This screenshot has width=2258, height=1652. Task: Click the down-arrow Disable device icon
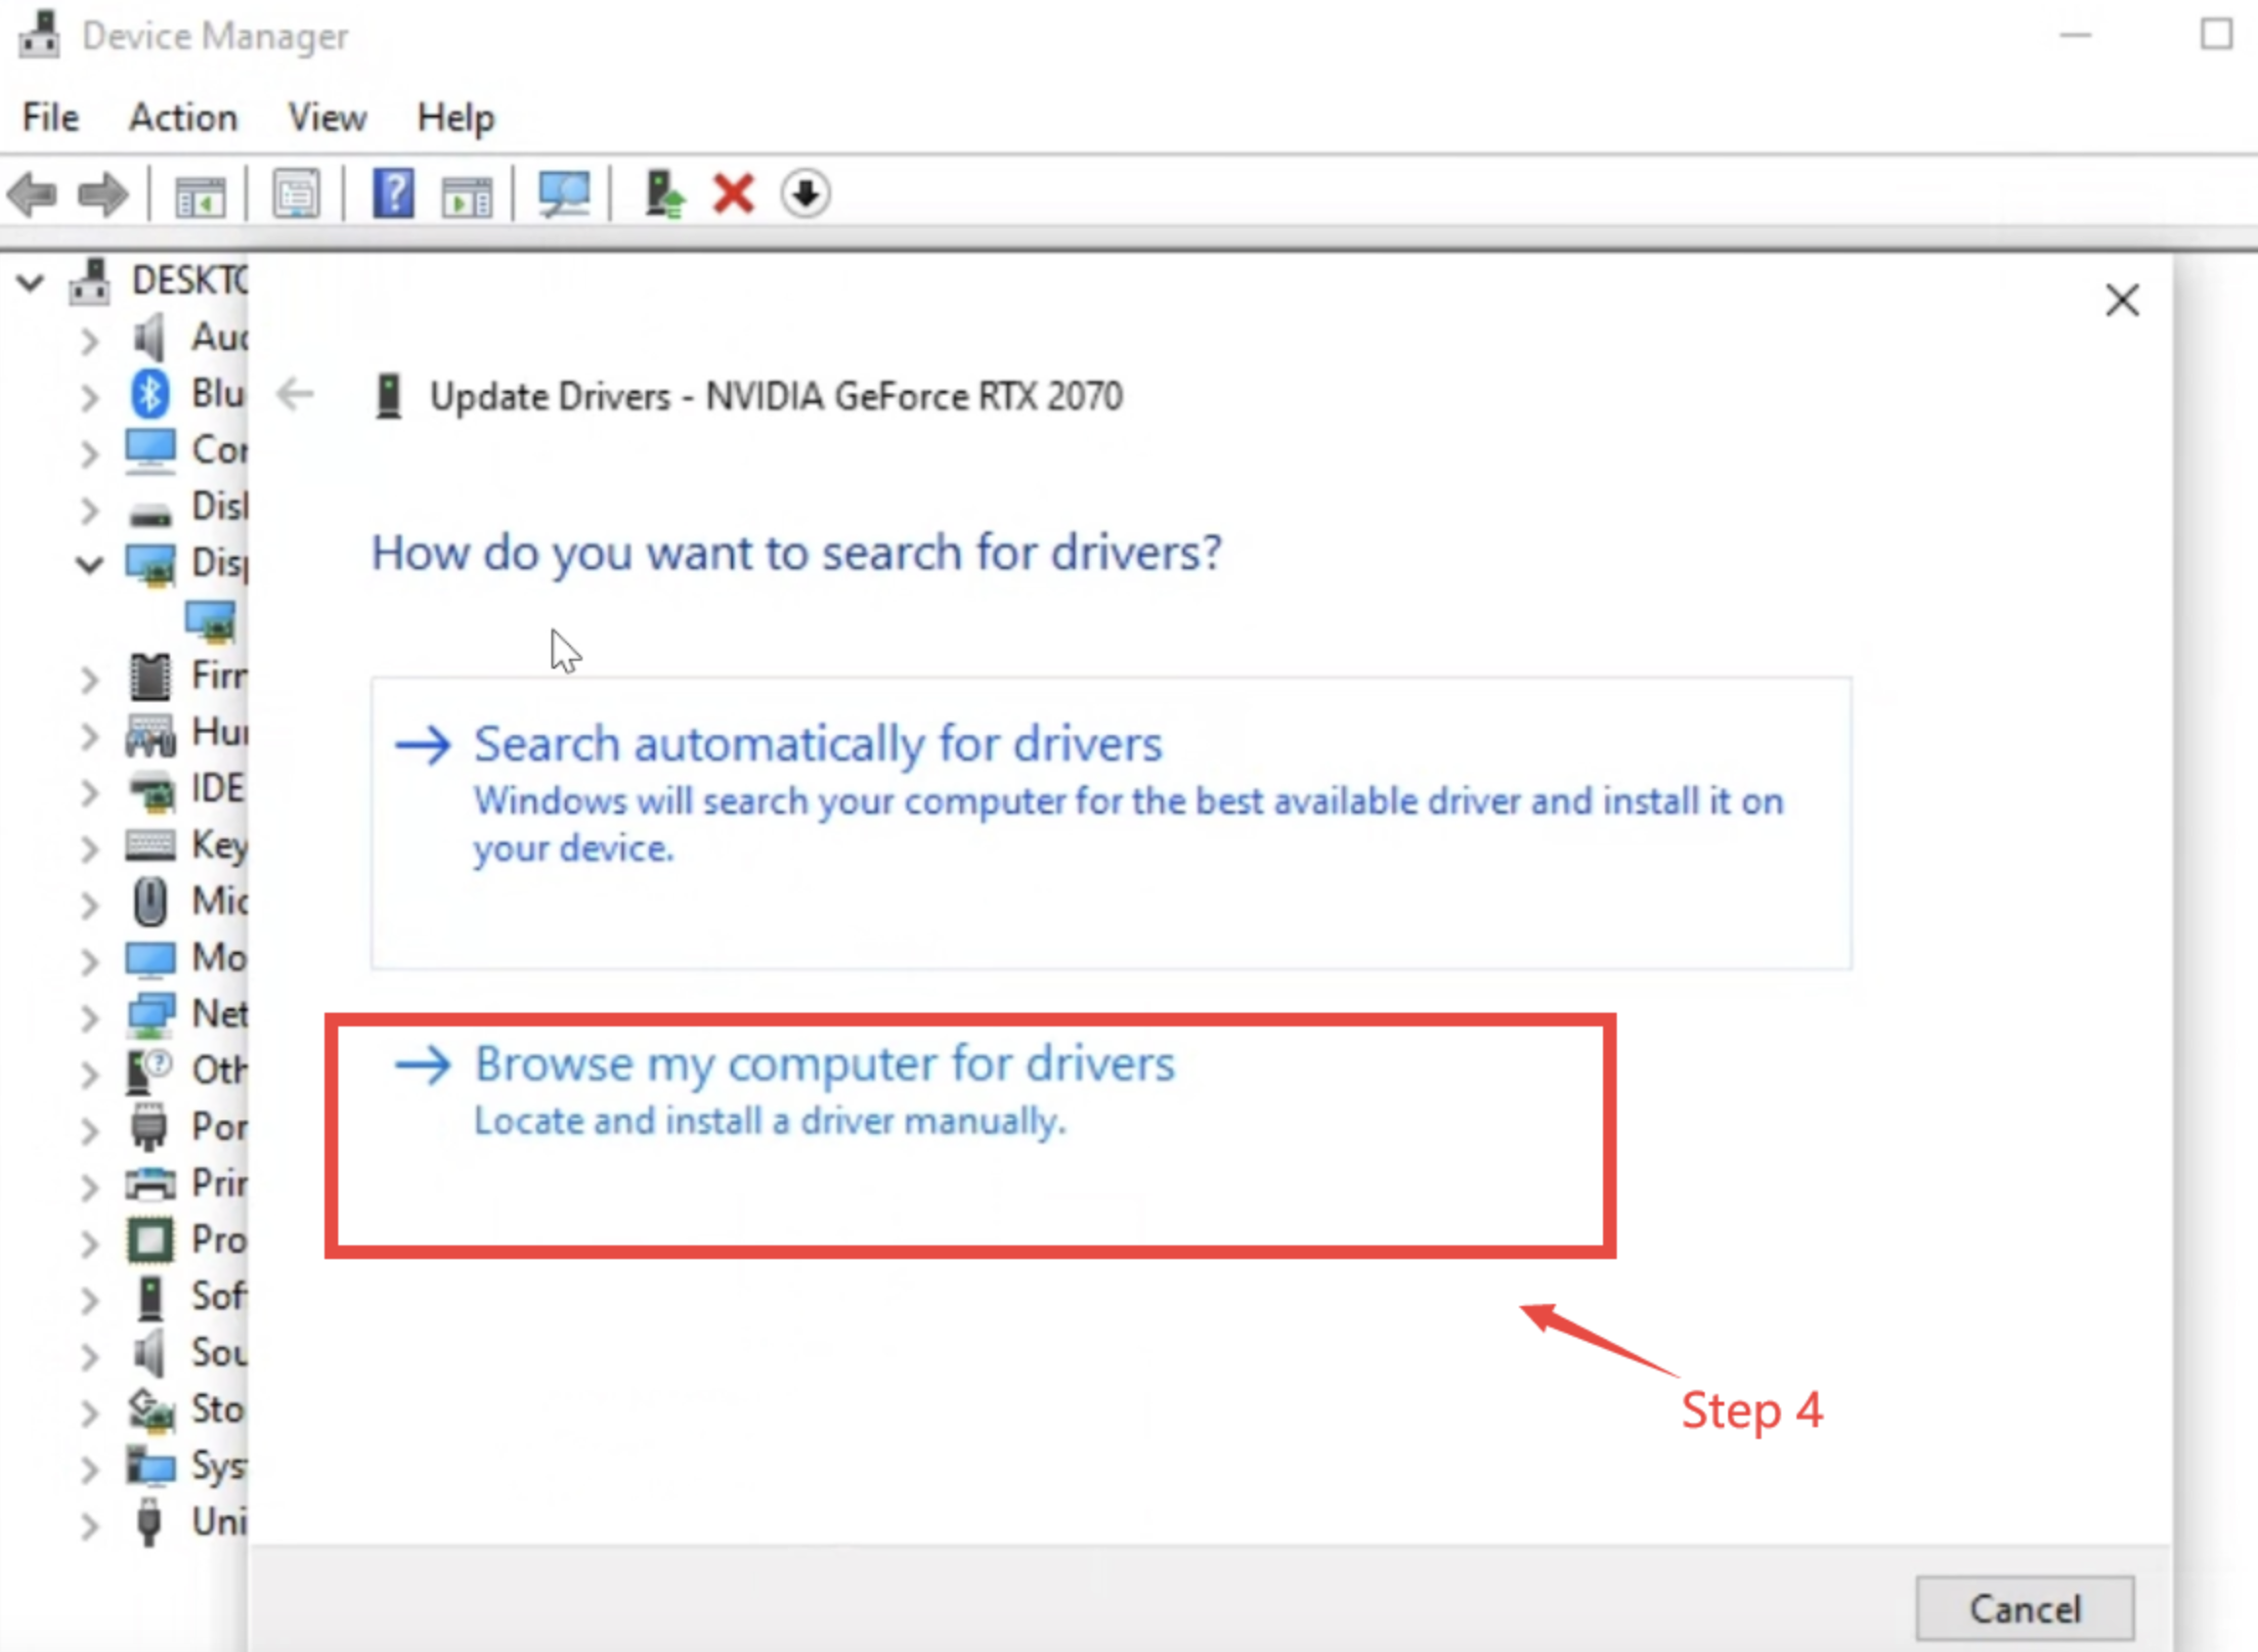click(x=805, y=193)
